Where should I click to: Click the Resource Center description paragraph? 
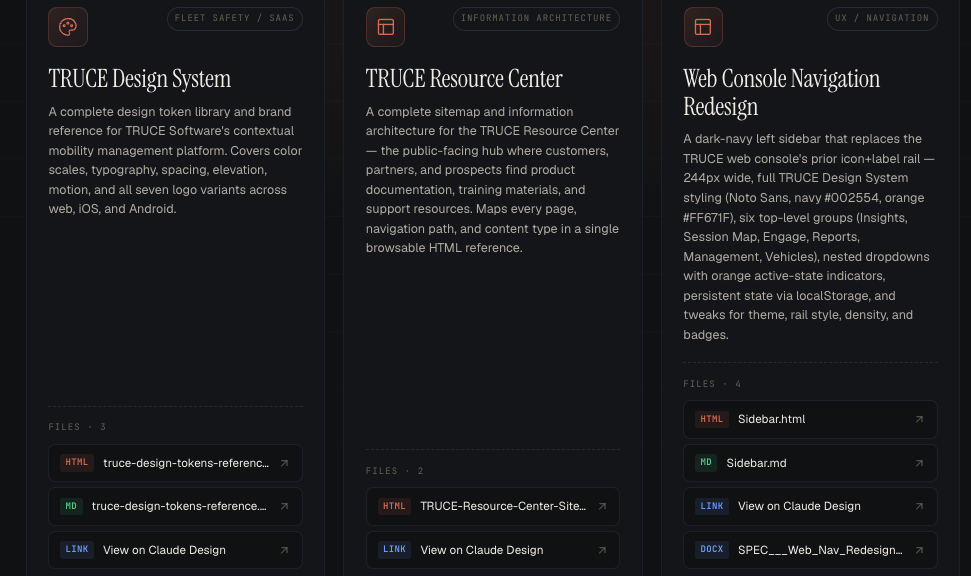tap(493, 180)
